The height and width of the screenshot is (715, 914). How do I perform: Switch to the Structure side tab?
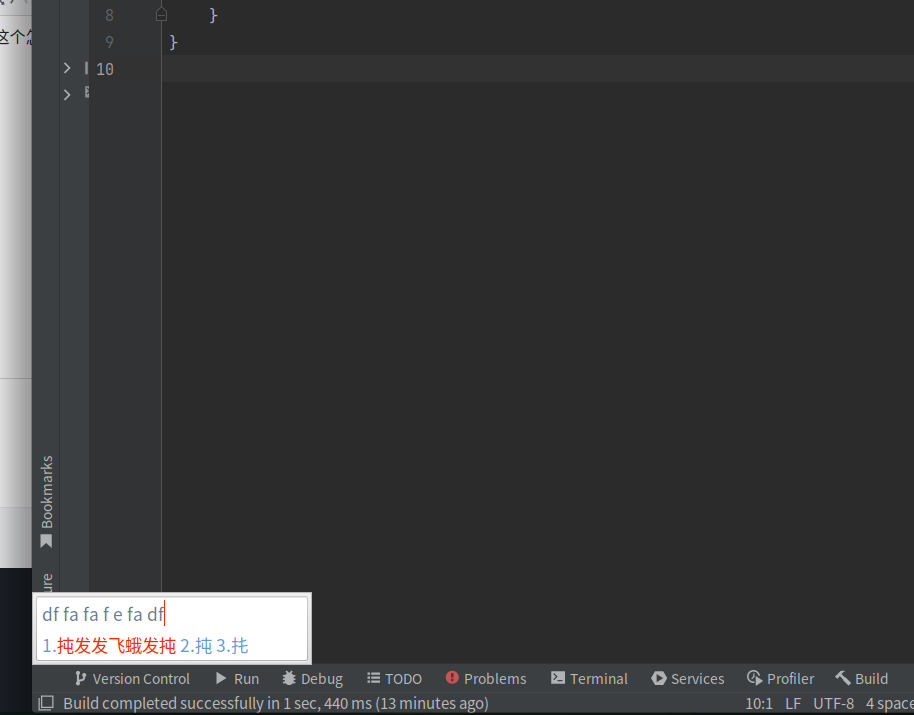pyautogui.click(x=45, y=585)
